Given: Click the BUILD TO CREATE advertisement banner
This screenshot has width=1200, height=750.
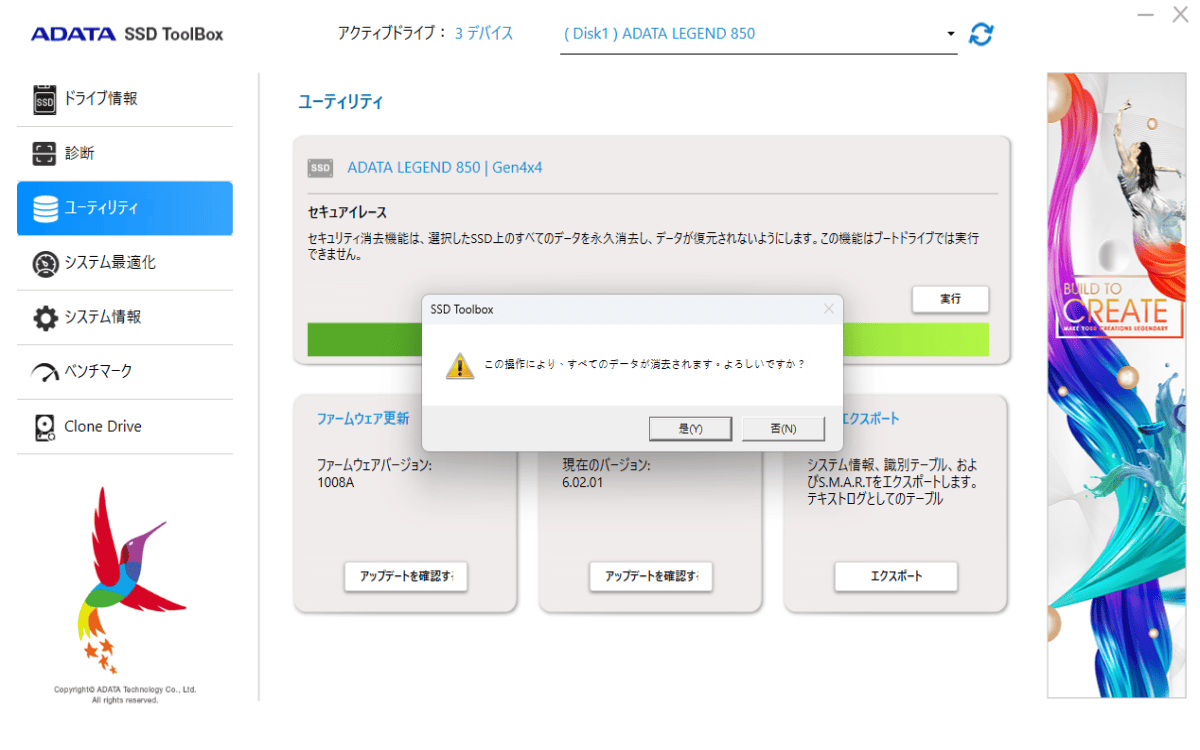Looking at the screenshot, I should (x=1115, y=385).
